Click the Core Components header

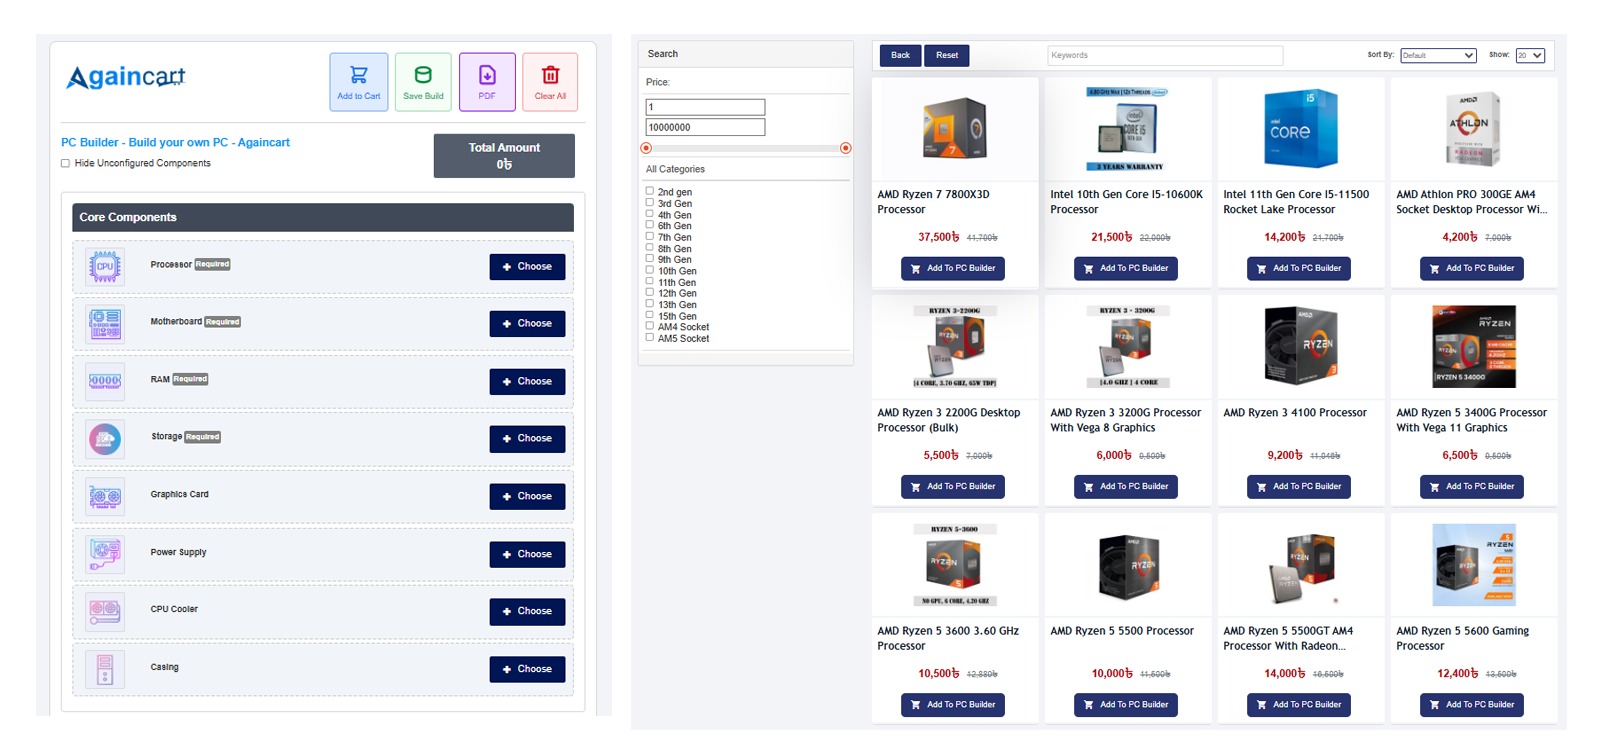323,217
